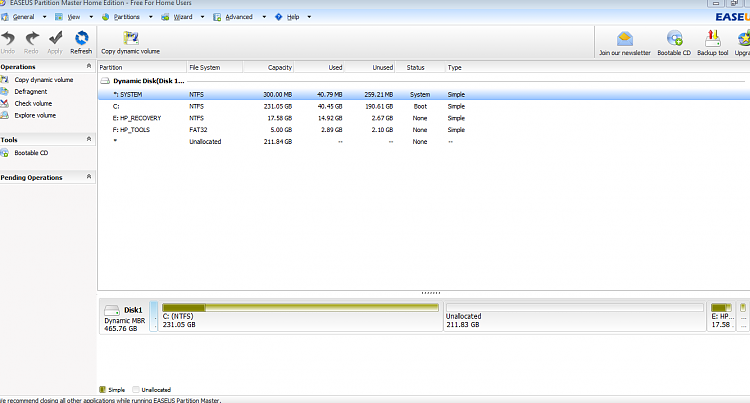Open the View menu
The height and width of the screenshot is (403, 750).
click(x=74, y=17)
